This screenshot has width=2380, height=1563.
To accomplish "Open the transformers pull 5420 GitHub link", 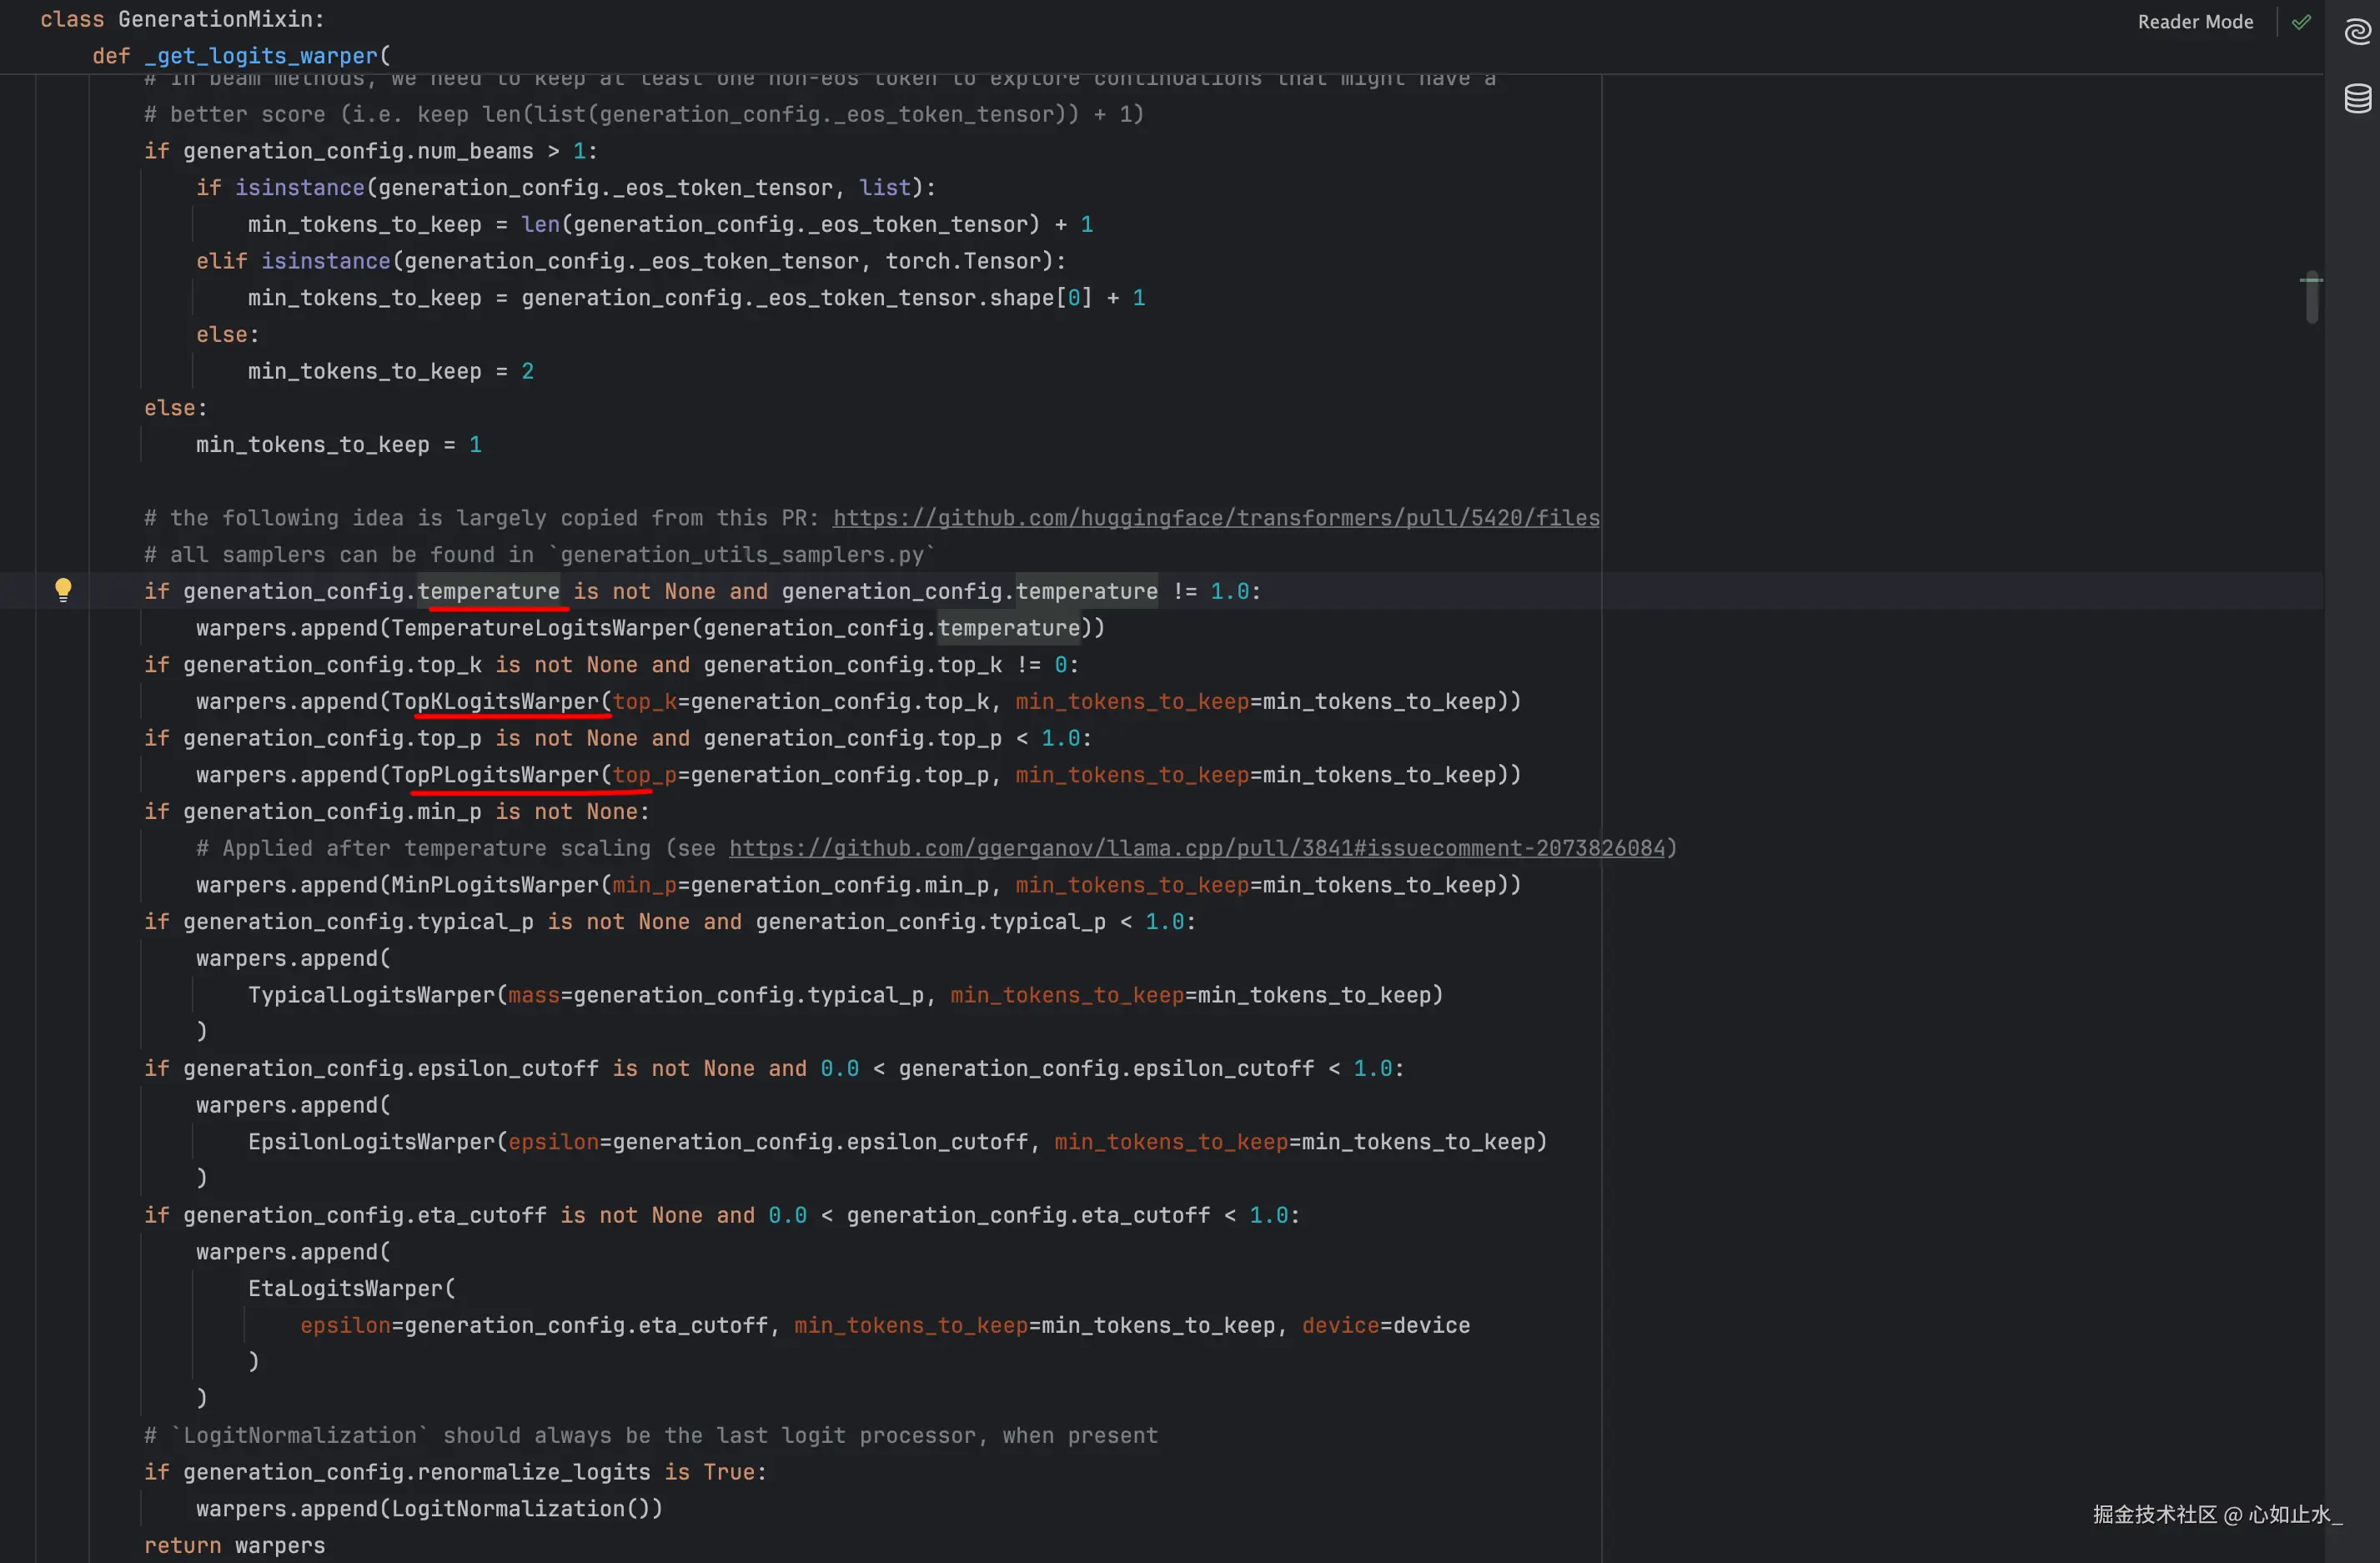I will tap(1215, 518).
